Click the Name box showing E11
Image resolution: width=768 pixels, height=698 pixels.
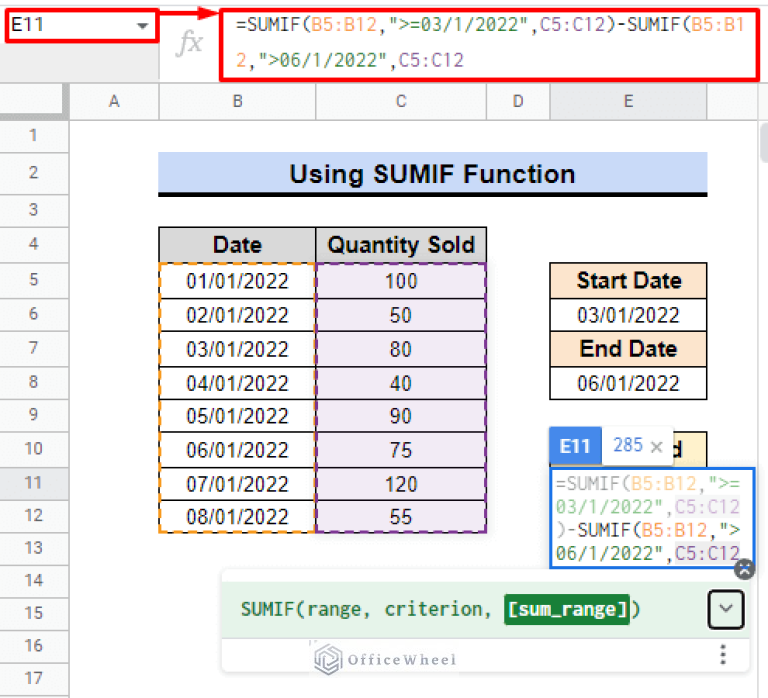point(70,26)
